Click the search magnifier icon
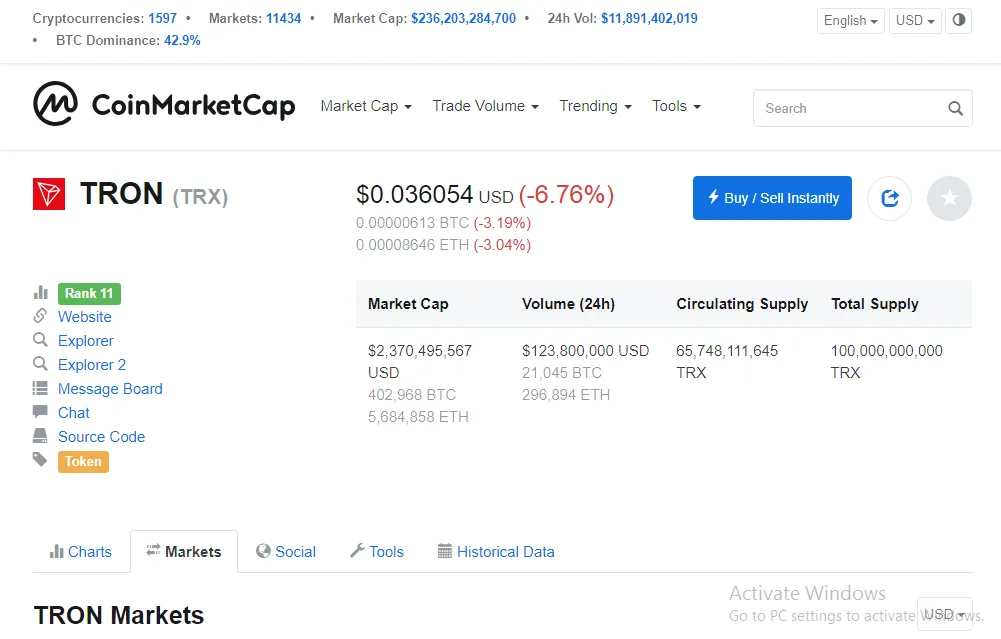The width and height of the screenshot is (1001, 639). click(955, 109)
